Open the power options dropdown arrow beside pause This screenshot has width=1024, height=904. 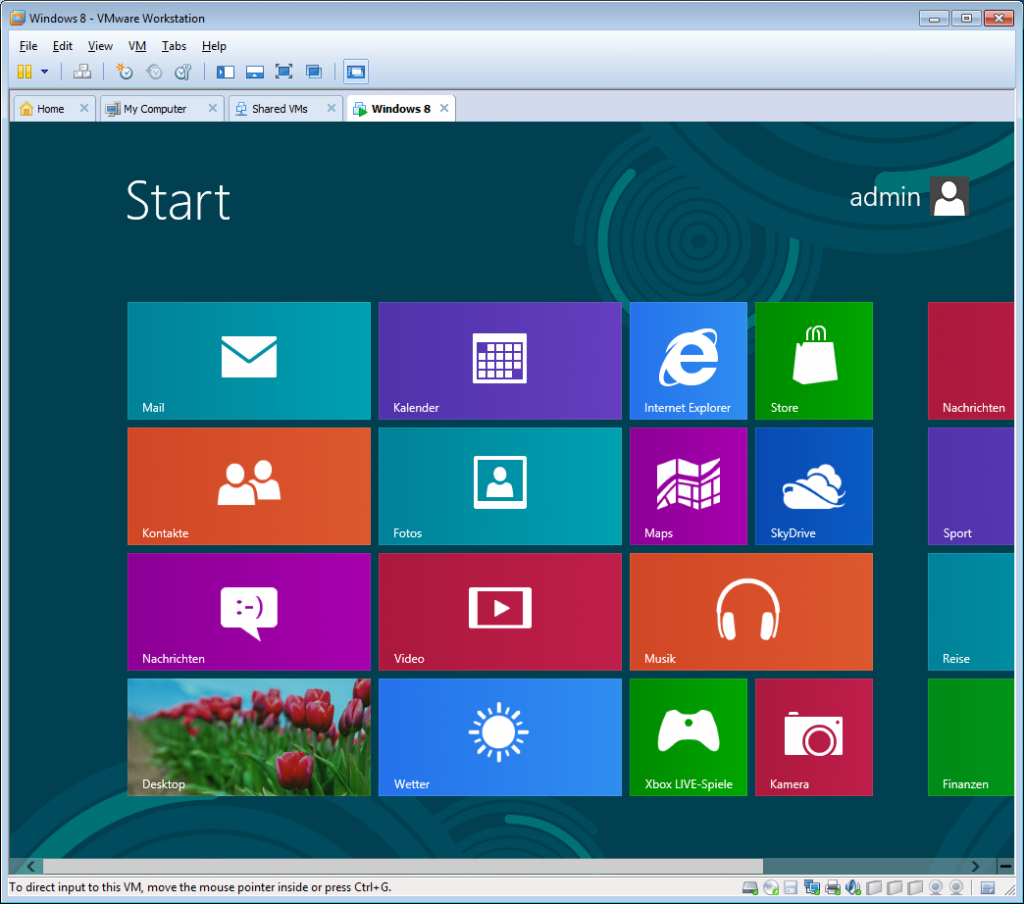pos(44,72)
